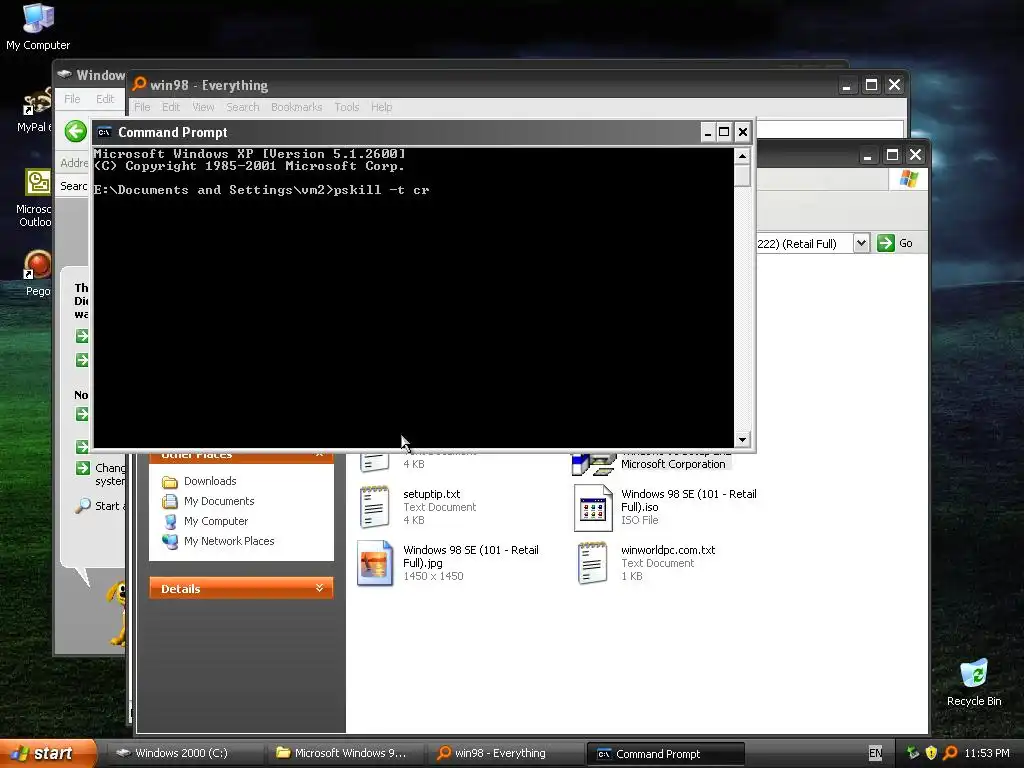Click the Command Prompt scroll up arrow
Image resolution: width=1024 pixels, height=768 pixels.
tap(742, 156)
